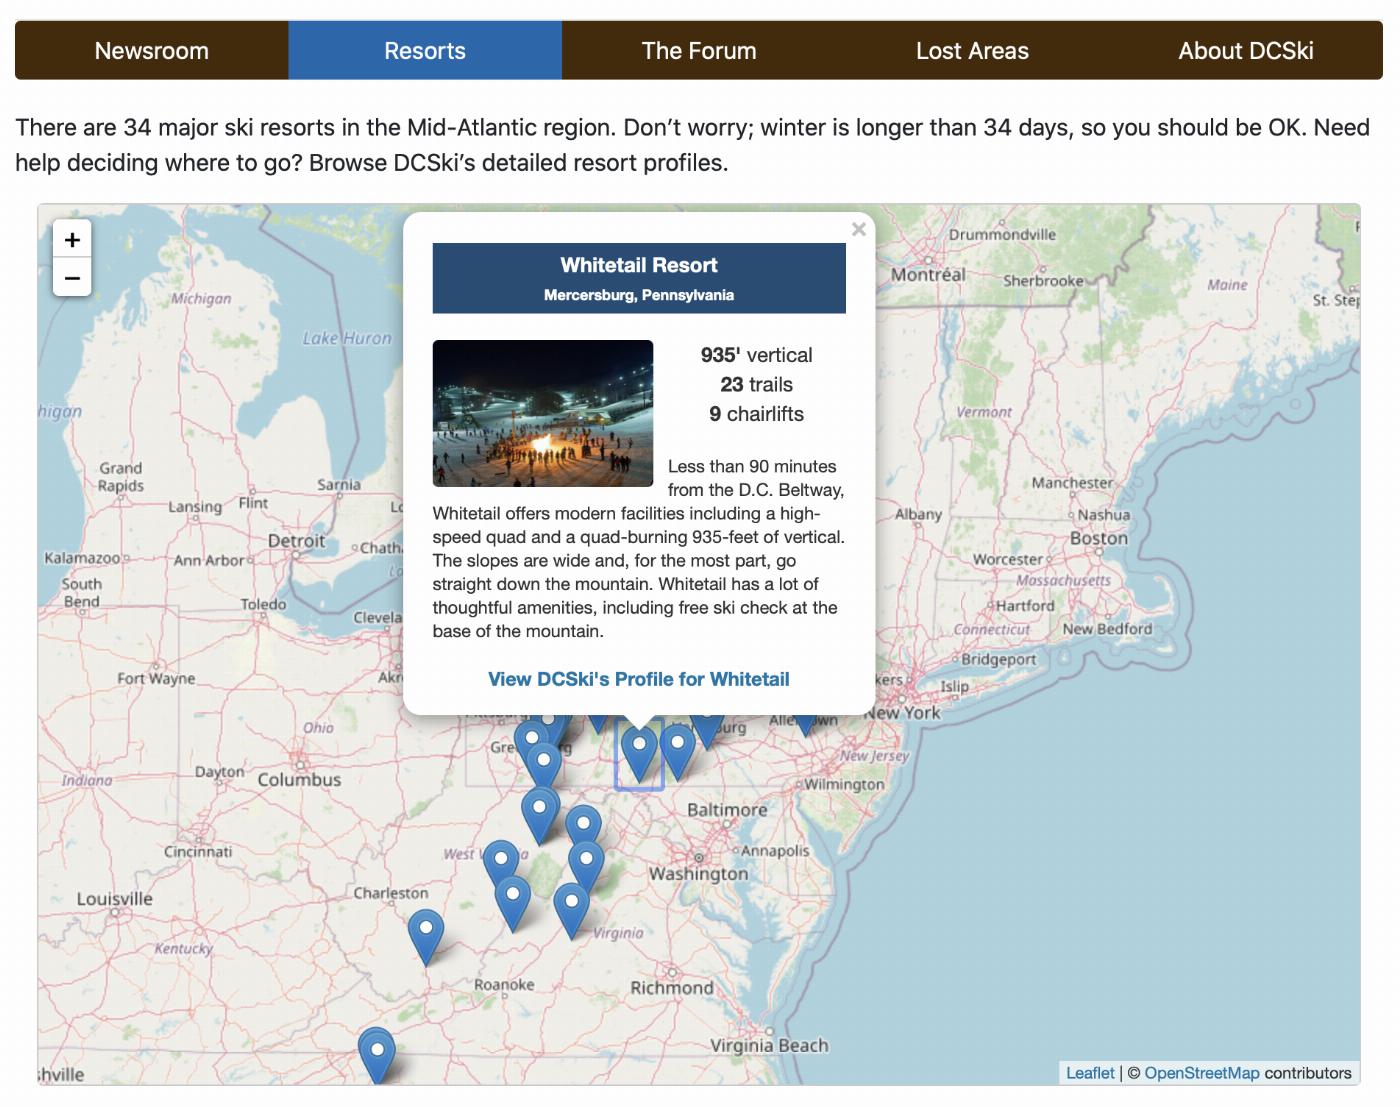Image resolution: width=1400 pixels, height=1107 pixels.
Task: Select the highlighted Whitetail map marker
Action: (x=639, y=755)
